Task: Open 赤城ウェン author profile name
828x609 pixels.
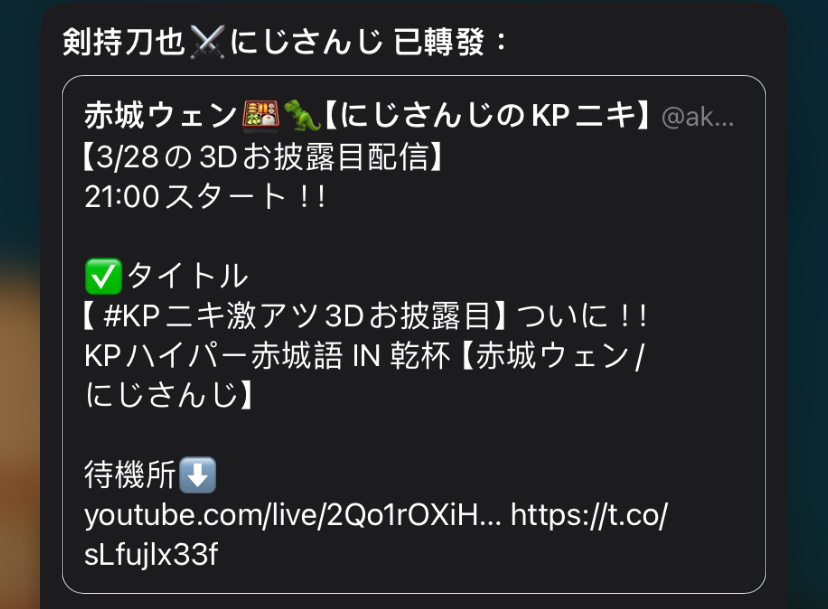Action: [x=161, y=115]
